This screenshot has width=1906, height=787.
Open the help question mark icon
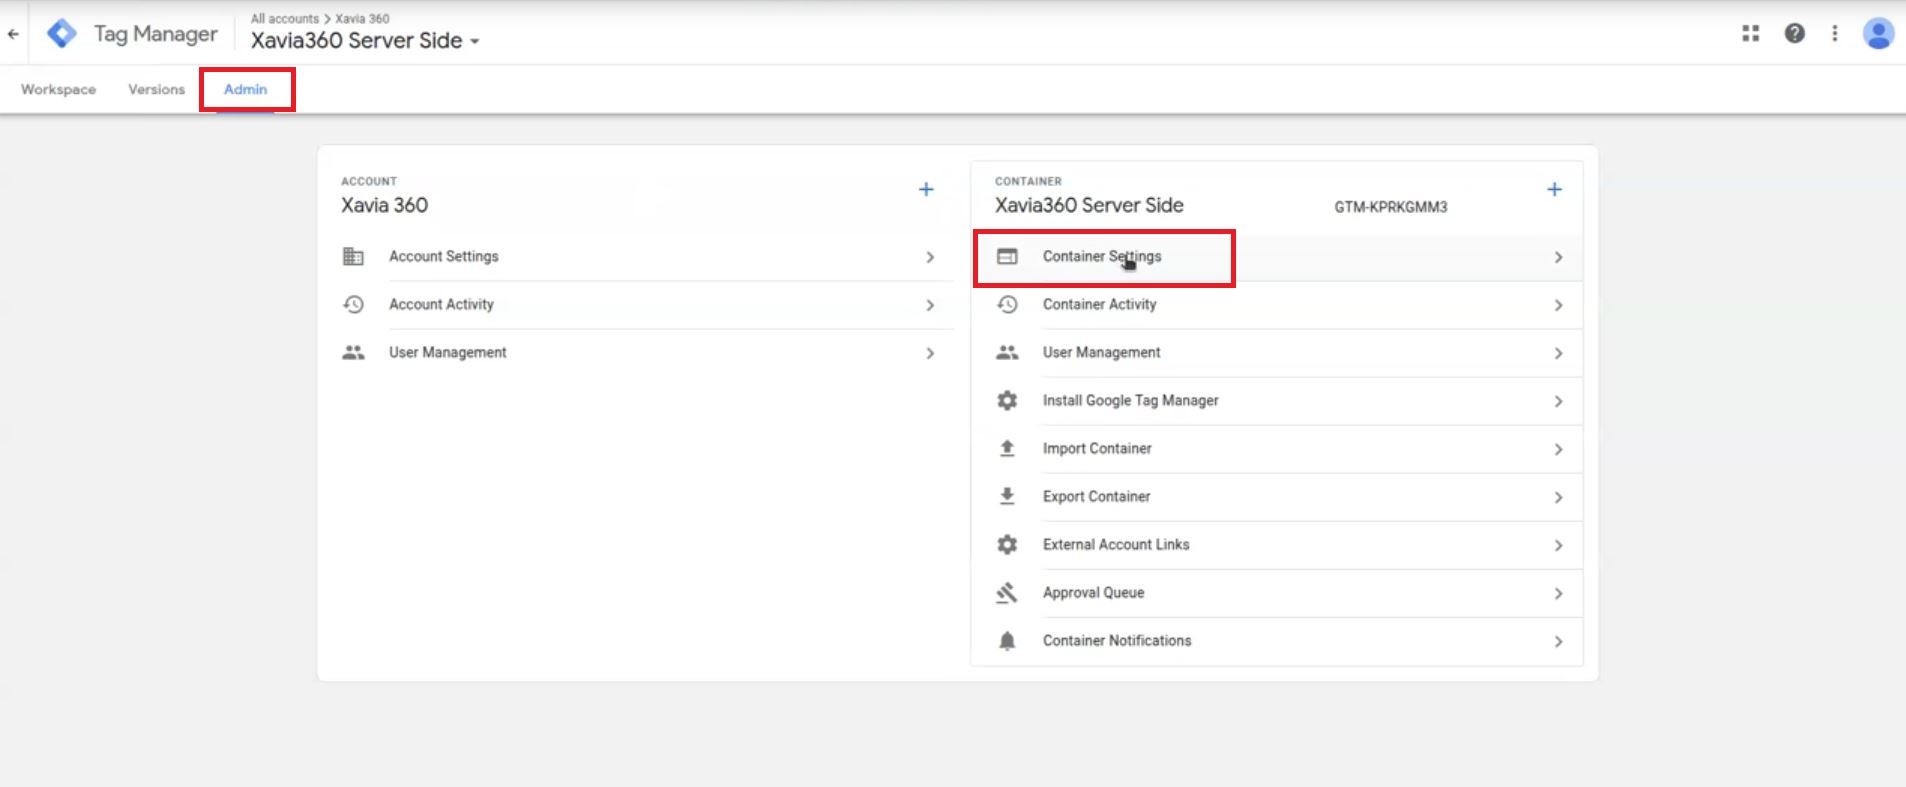click(x=1795, y=33)
